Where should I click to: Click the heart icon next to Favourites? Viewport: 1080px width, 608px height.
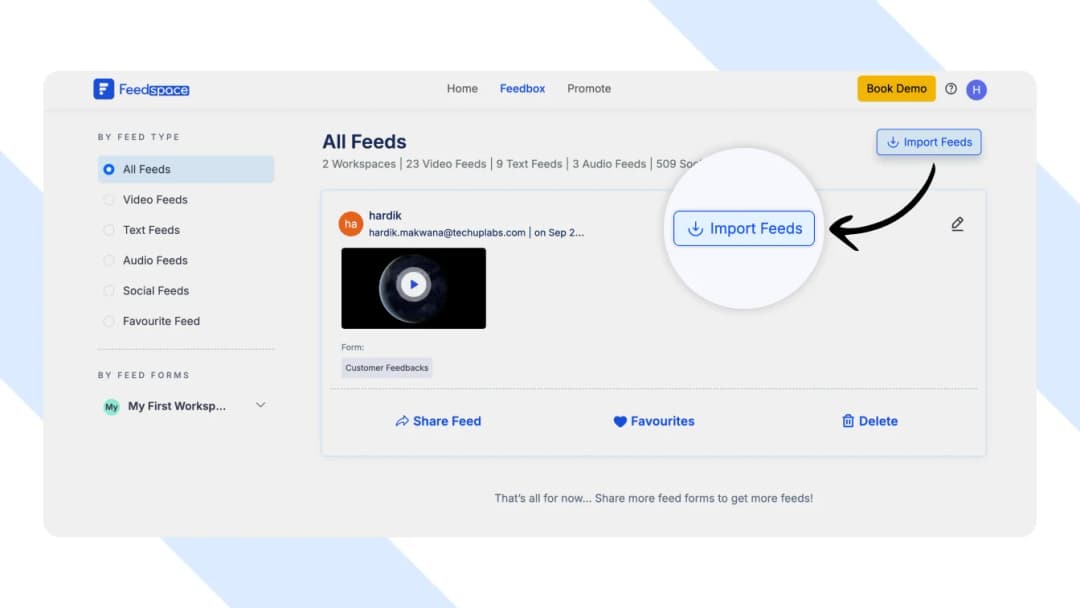click(x=622, y=421)
